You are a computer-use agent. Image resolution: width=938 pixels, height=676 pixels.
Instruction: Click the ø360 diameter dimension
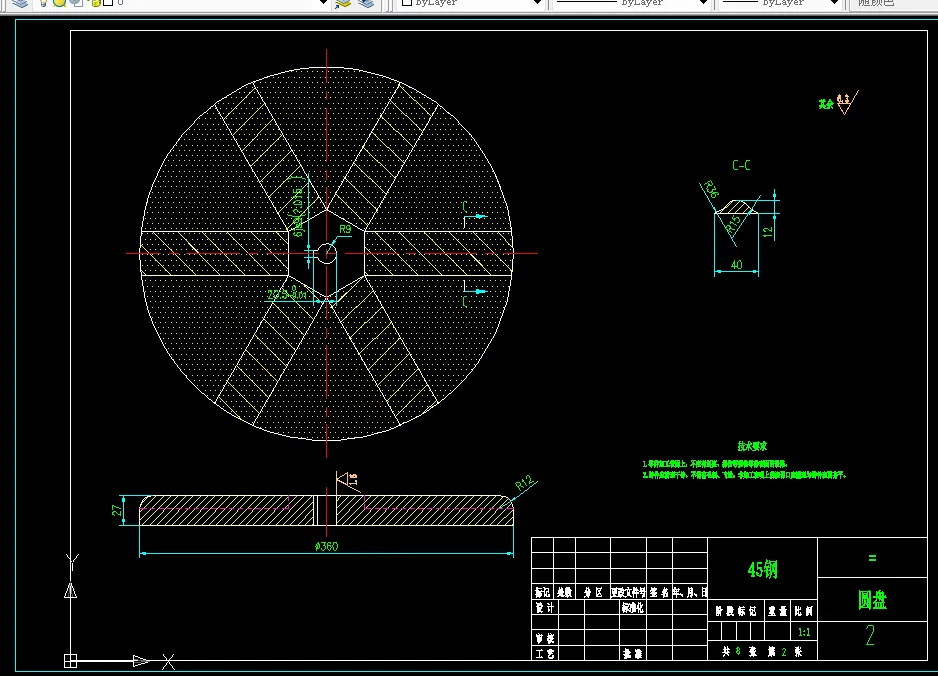pyautogui.click(x=327, y=546)
